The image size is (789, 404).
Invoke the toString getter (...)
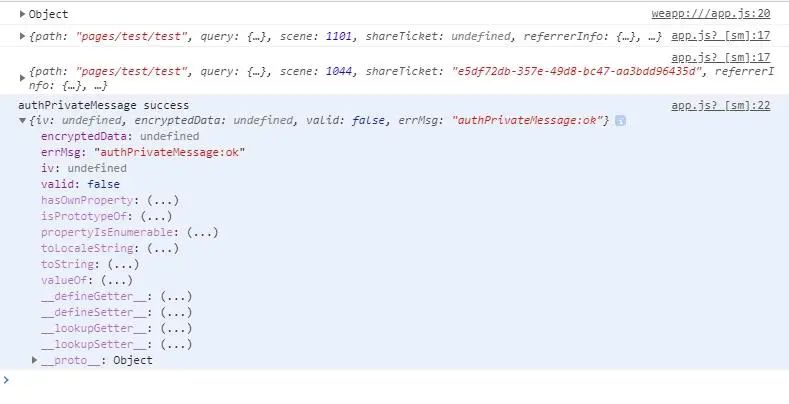(x=123, y=264)
